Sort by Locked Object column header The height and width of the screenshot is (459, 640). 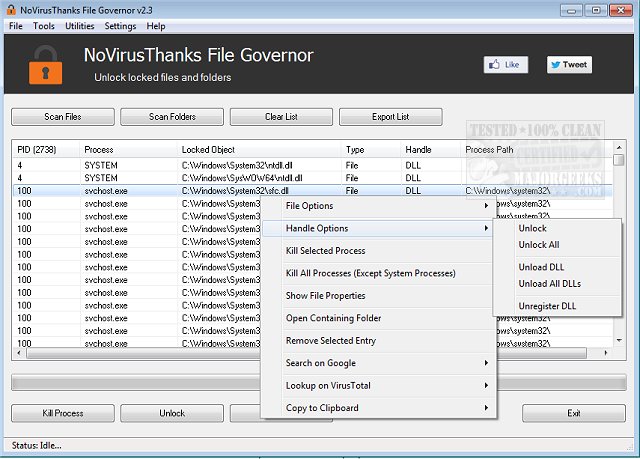click(260, 149)
